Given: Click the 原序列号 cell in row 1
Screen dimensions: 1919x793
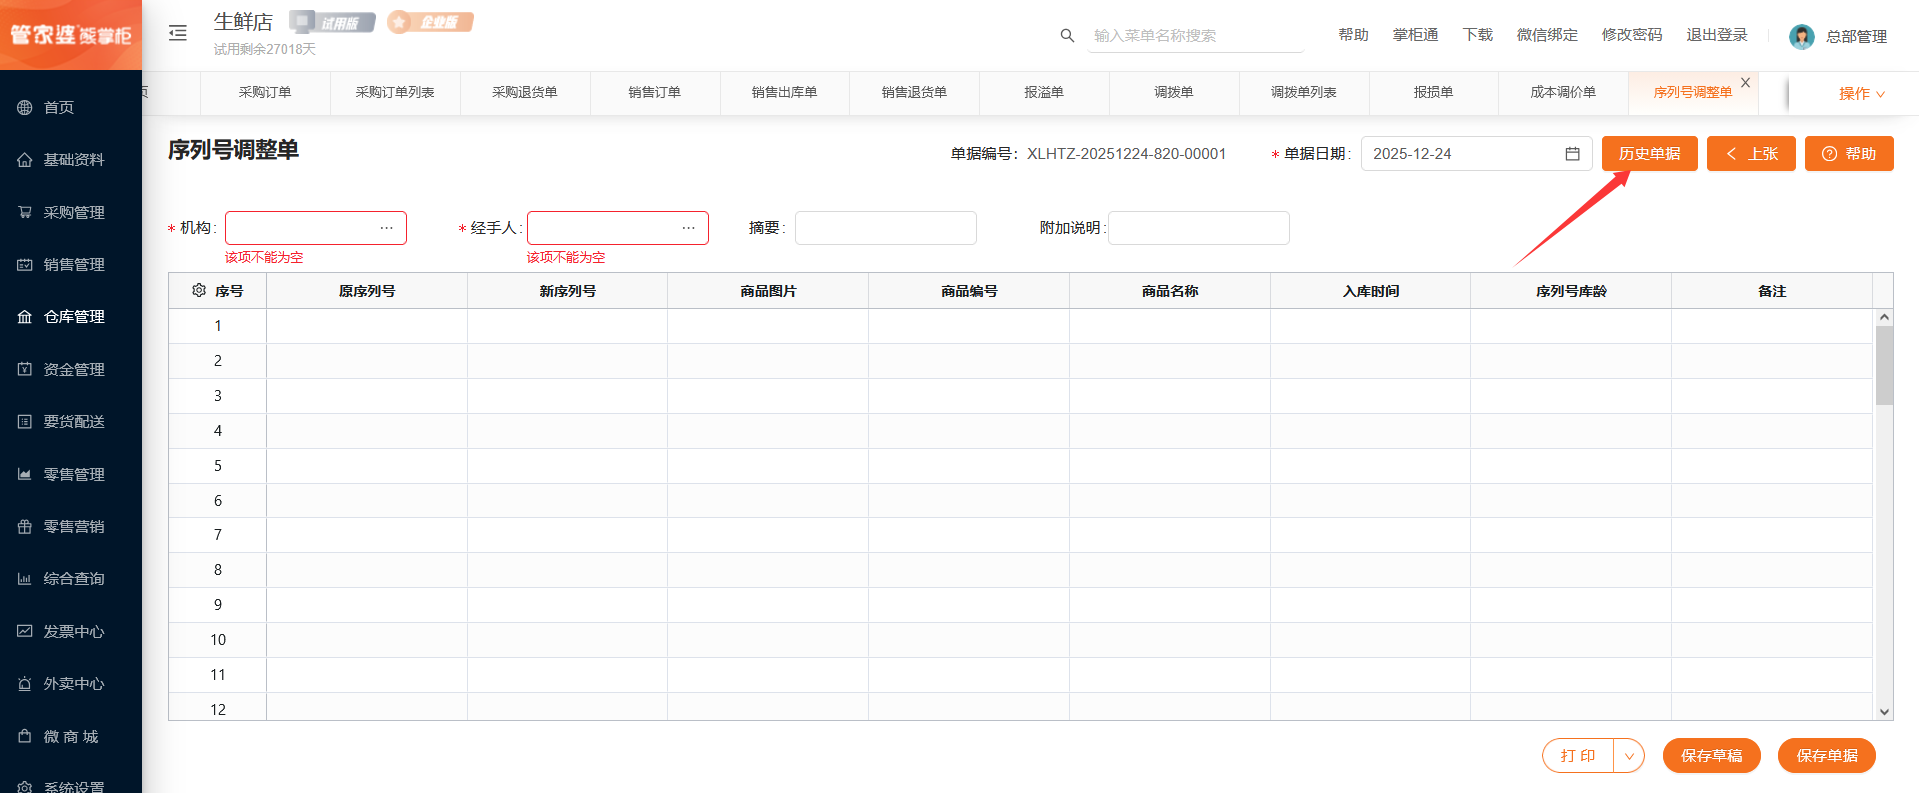Looking at the screenshot, I should [x=367, y=326].
